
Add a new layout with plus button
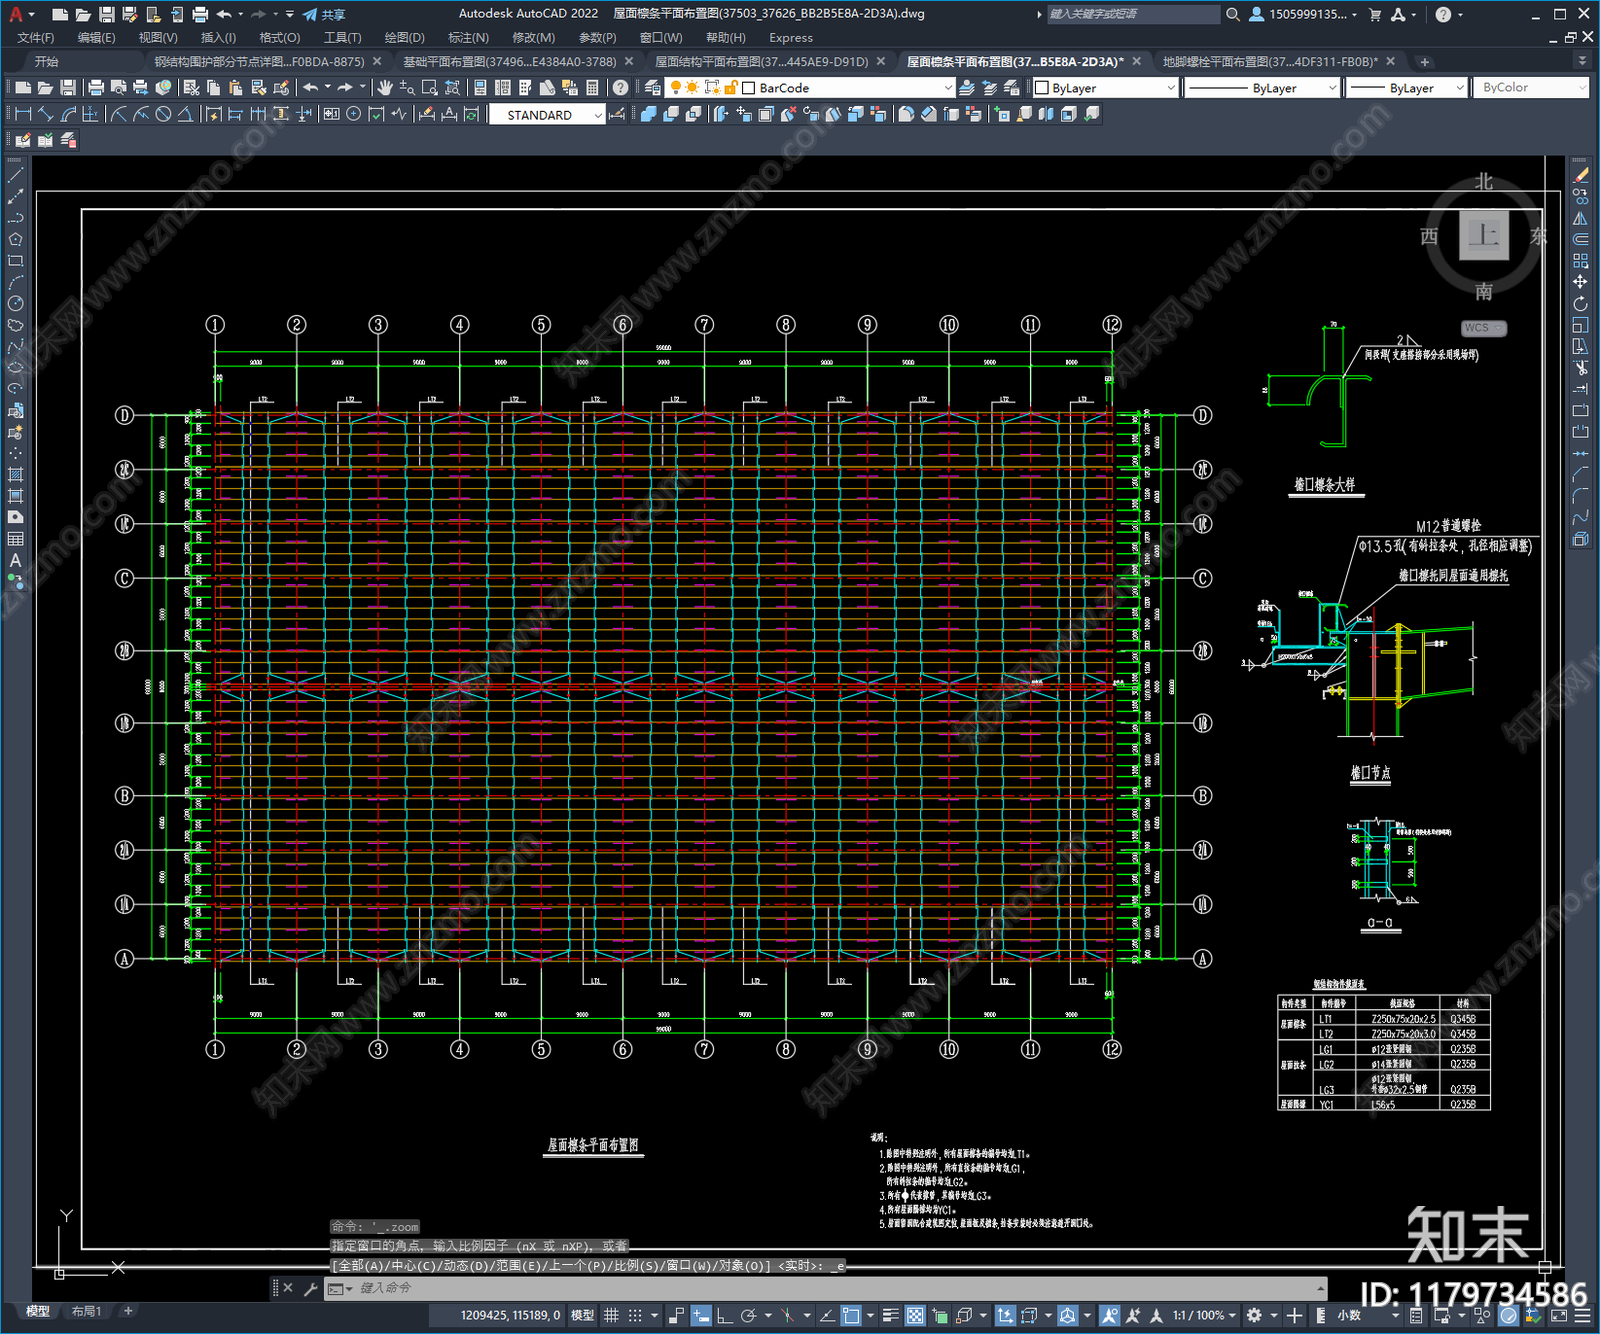(128, 1311)
